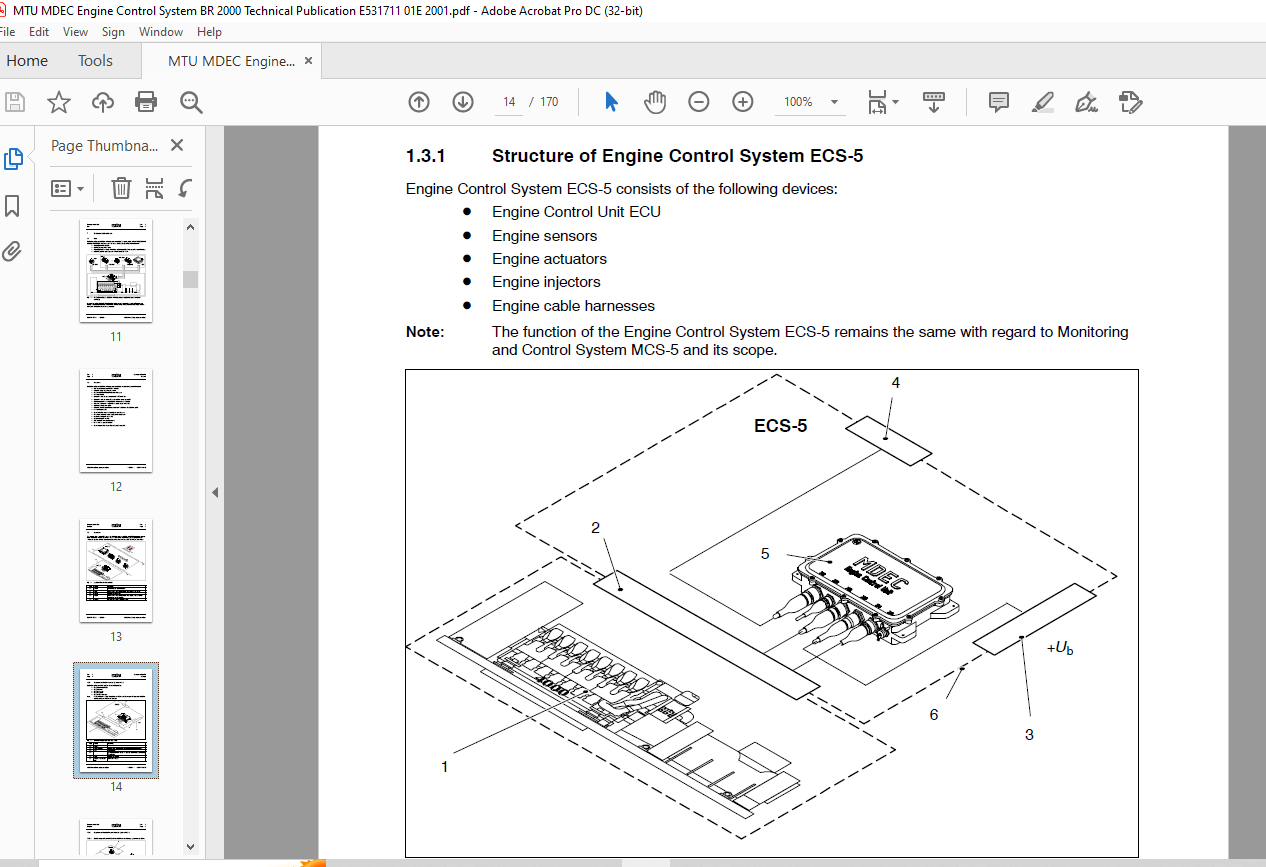
Task: Open the page fit options dropdown arrow
Action: [896, 102]
